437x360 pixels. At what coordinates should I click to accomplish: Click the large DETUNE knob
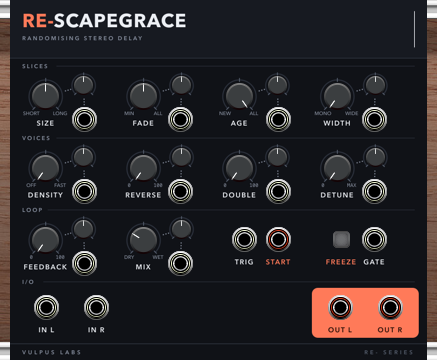tap(337, 167)
